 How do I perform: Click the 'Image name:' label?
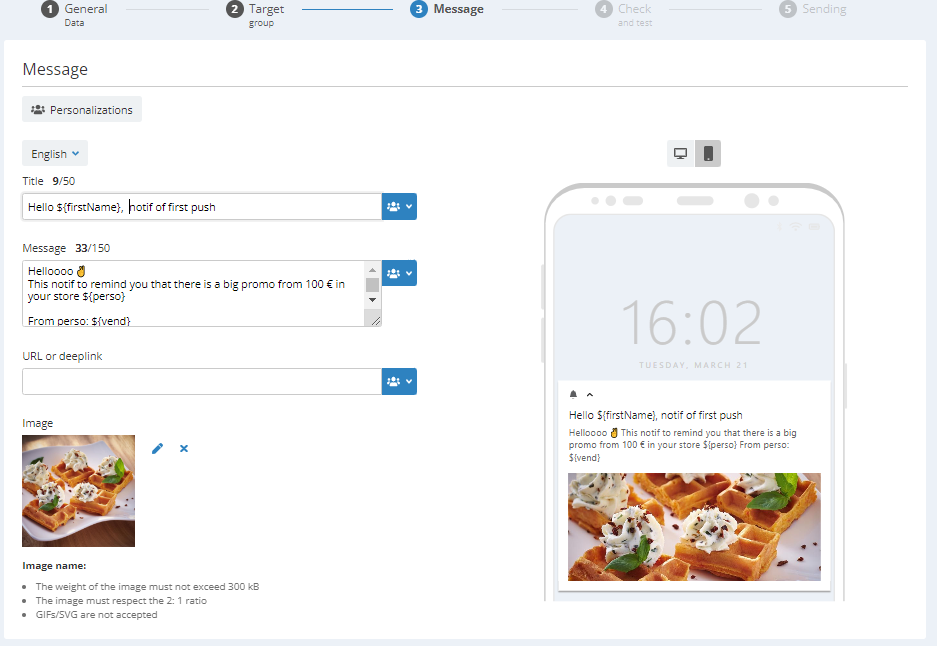[54, 565]
